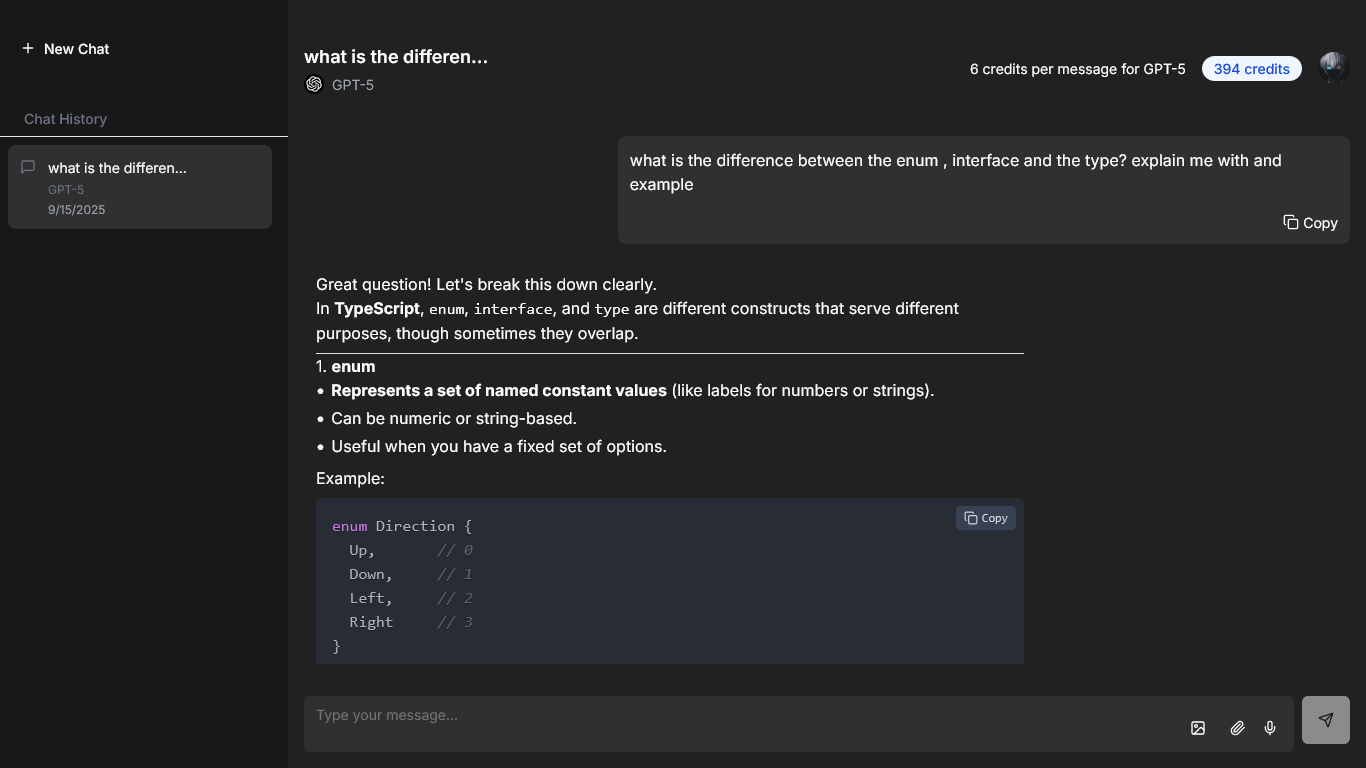Focus the 'Type your message...' input field

tap(740, 716)
